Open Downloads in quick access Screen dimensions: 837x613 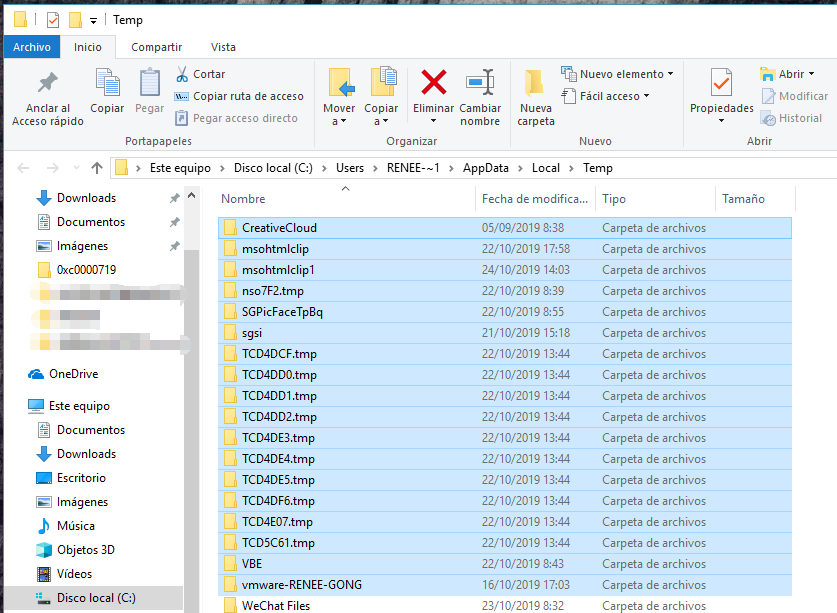click(x=86, y=198)
